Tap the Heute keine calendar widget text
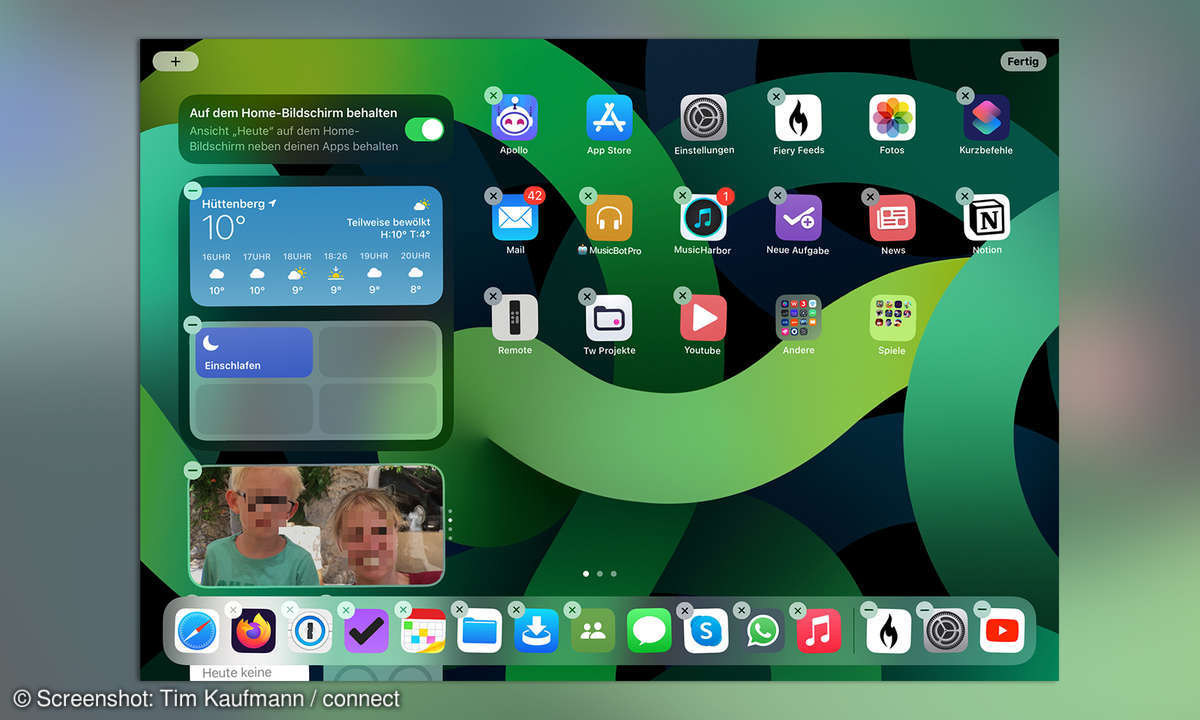The height and width of the screenshot is (720, 1200). pos(236,673)
